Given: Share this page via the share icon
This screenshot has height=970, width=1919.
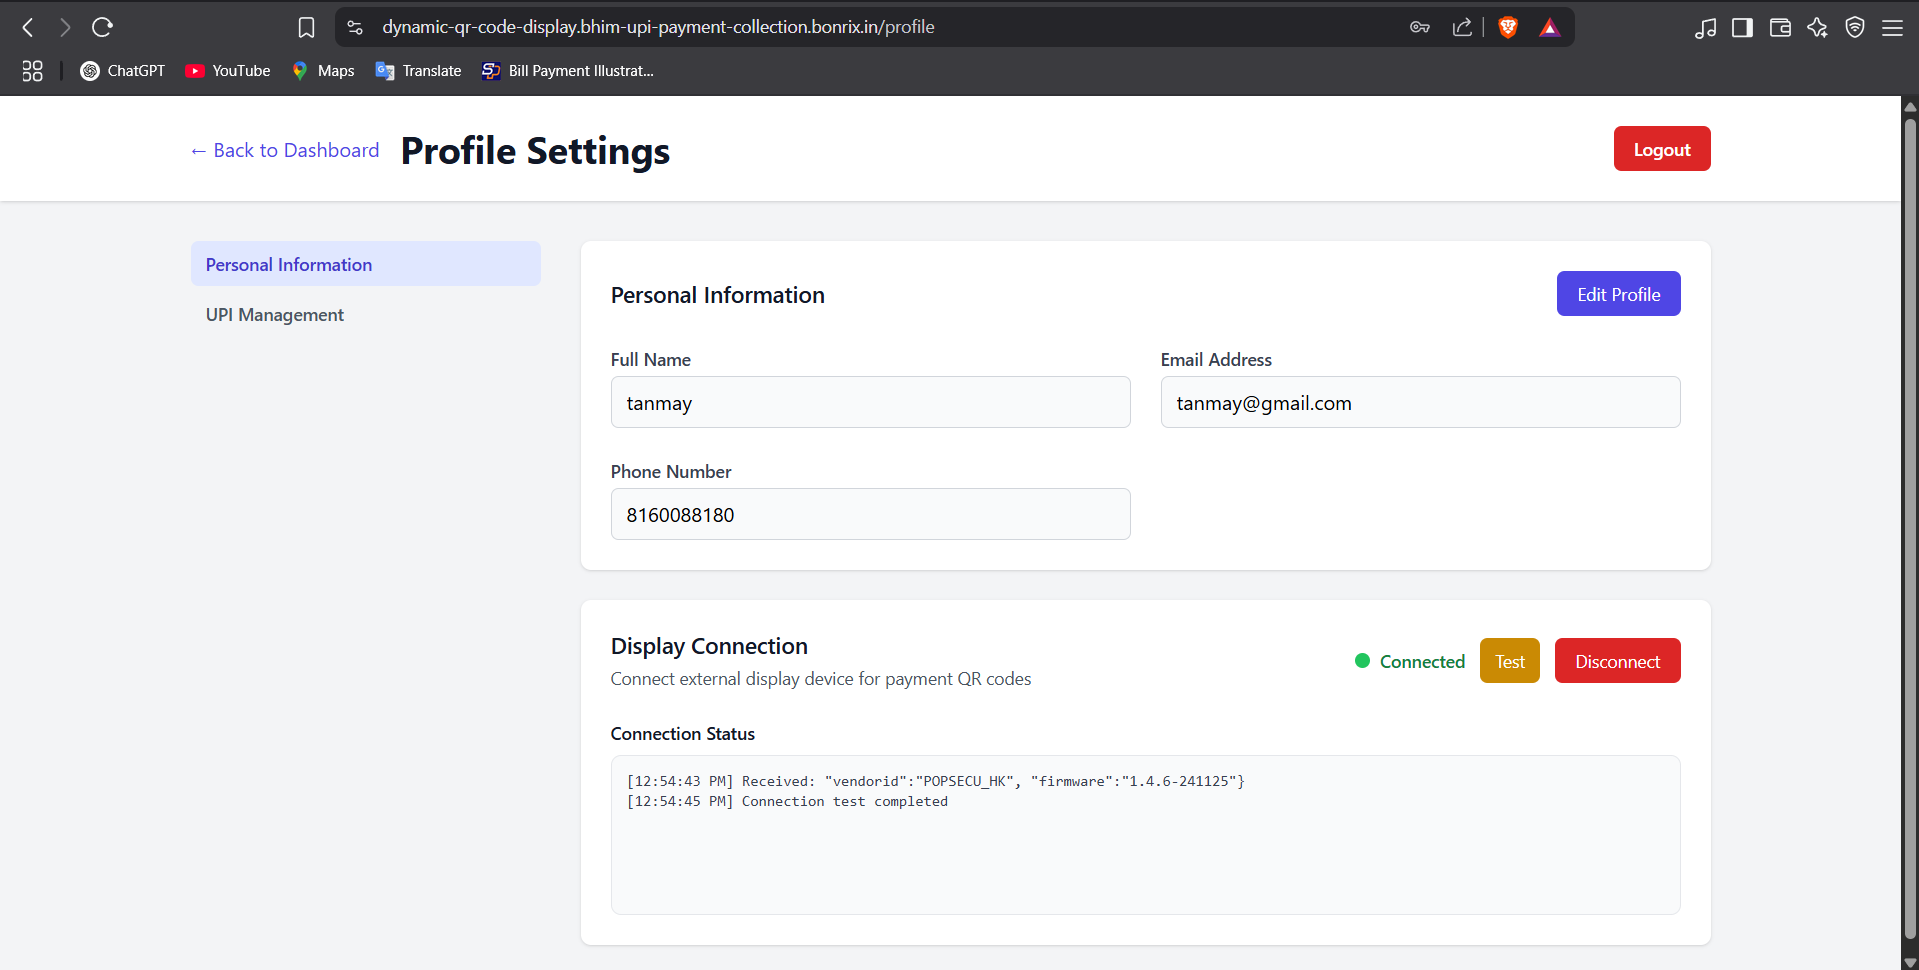Looking at the screenshot, I should coord(1462,27).
